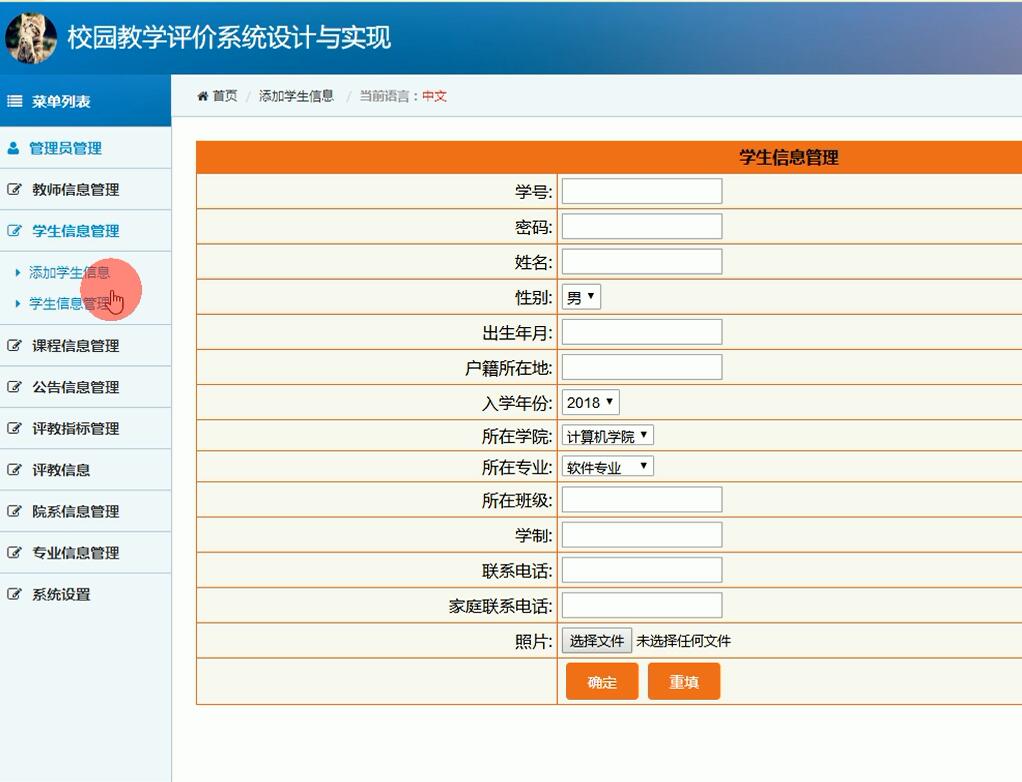Click the hamburger icon beside 菜单列表
The height and width of the screenshot is (782, 1022).
pos(15,101)
